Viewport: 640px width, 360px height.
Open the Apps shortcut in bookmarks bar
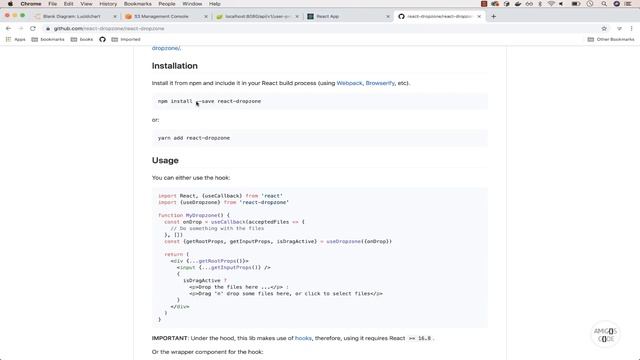[x=16, y=40]
